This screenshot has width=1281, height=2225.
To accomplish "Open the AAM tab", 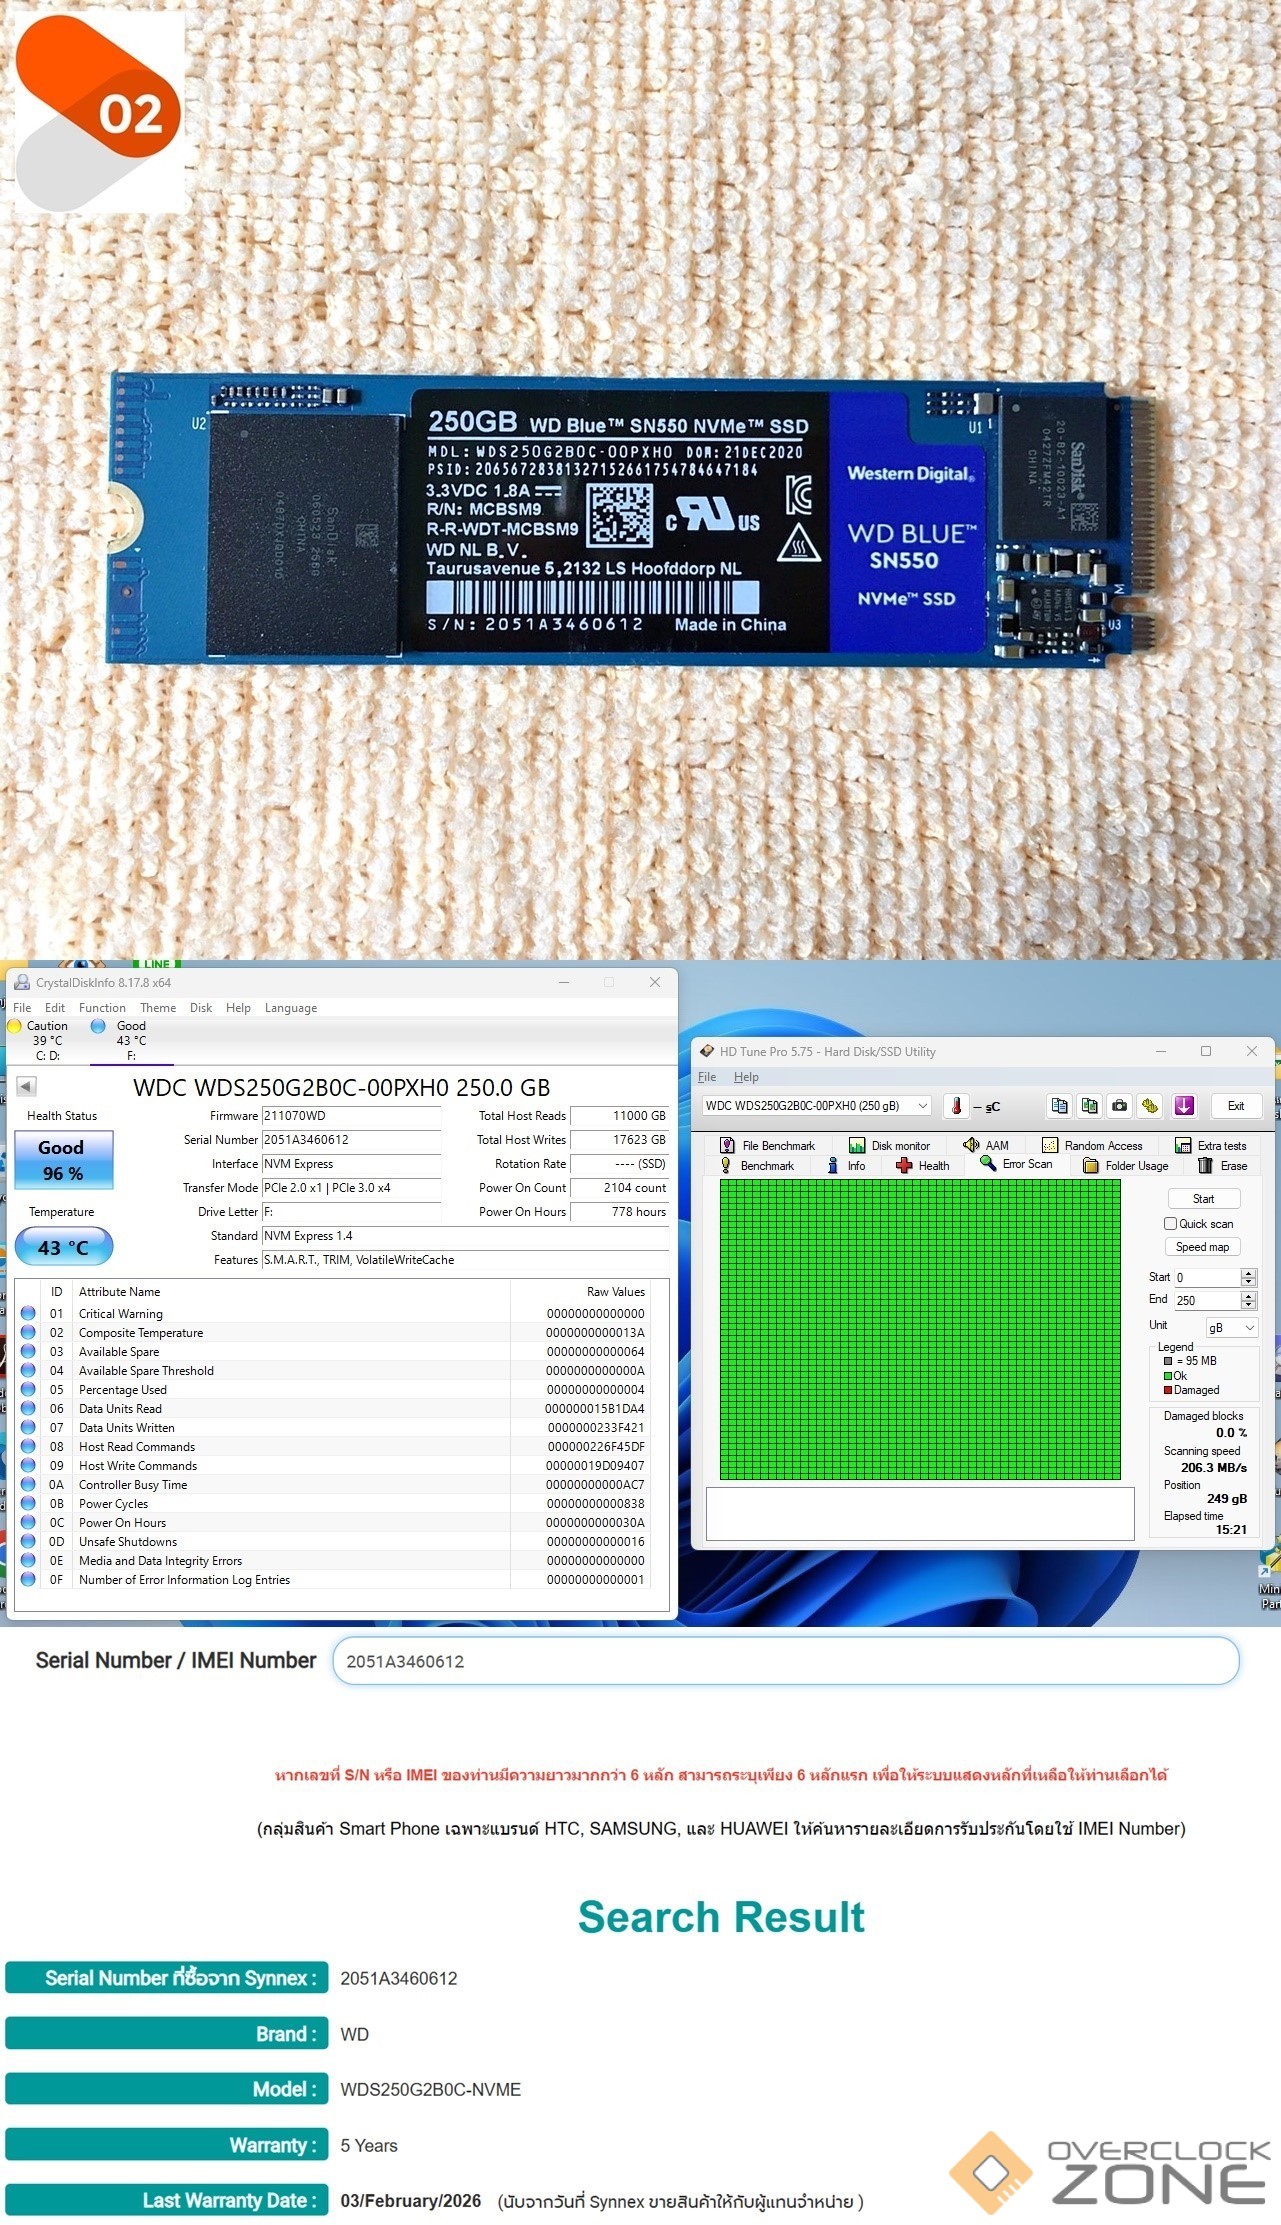I will click(x=985, y=1146).
